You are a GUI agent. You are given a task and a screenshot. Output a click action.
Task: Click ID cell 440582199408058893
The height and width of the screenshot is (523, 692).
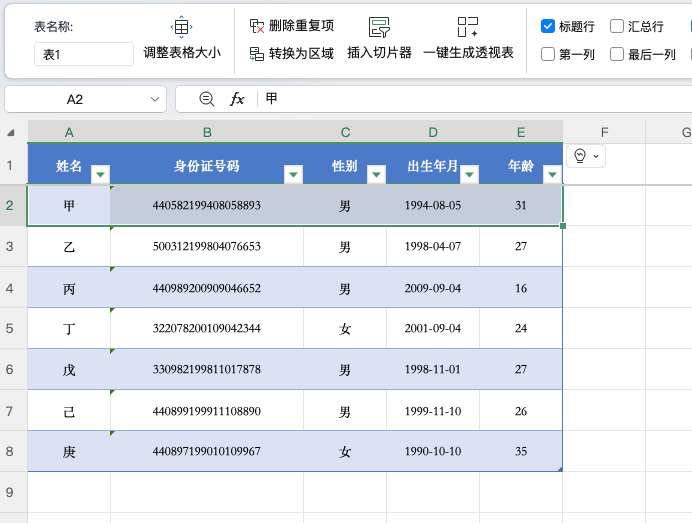point(207,205)
